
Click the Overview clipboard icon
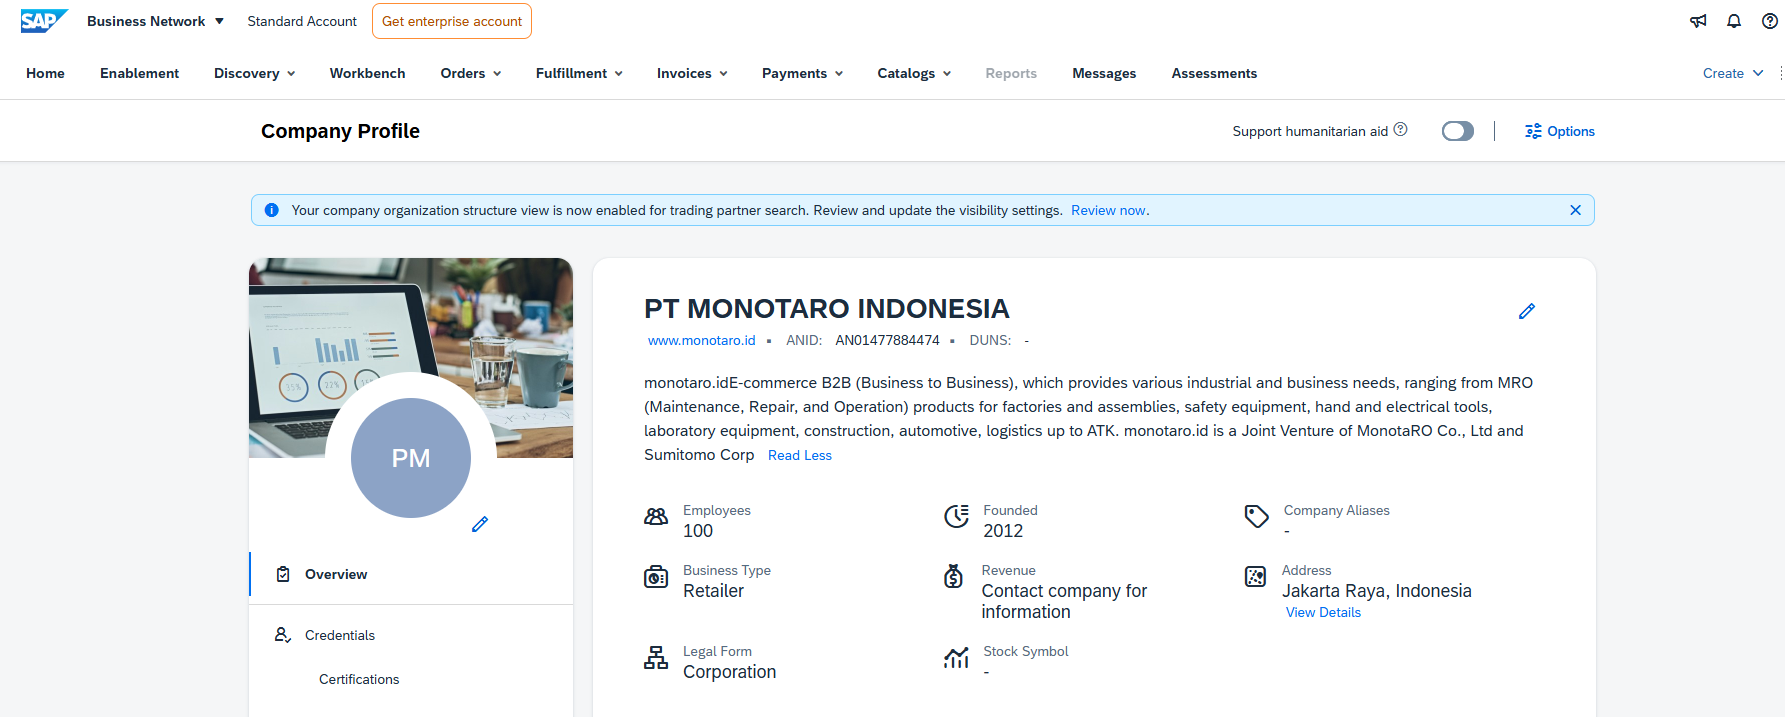283,574
